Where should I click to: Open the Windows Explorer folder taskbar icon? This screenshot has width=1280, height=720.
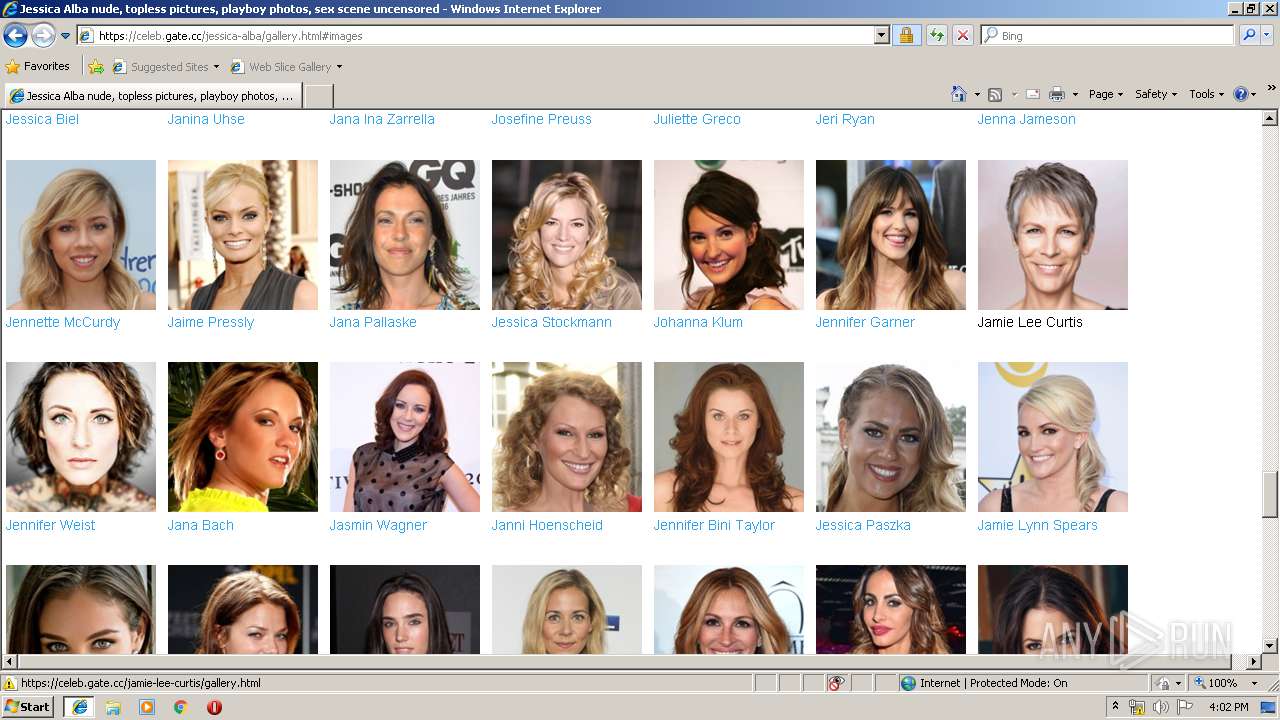pos(113,707)
